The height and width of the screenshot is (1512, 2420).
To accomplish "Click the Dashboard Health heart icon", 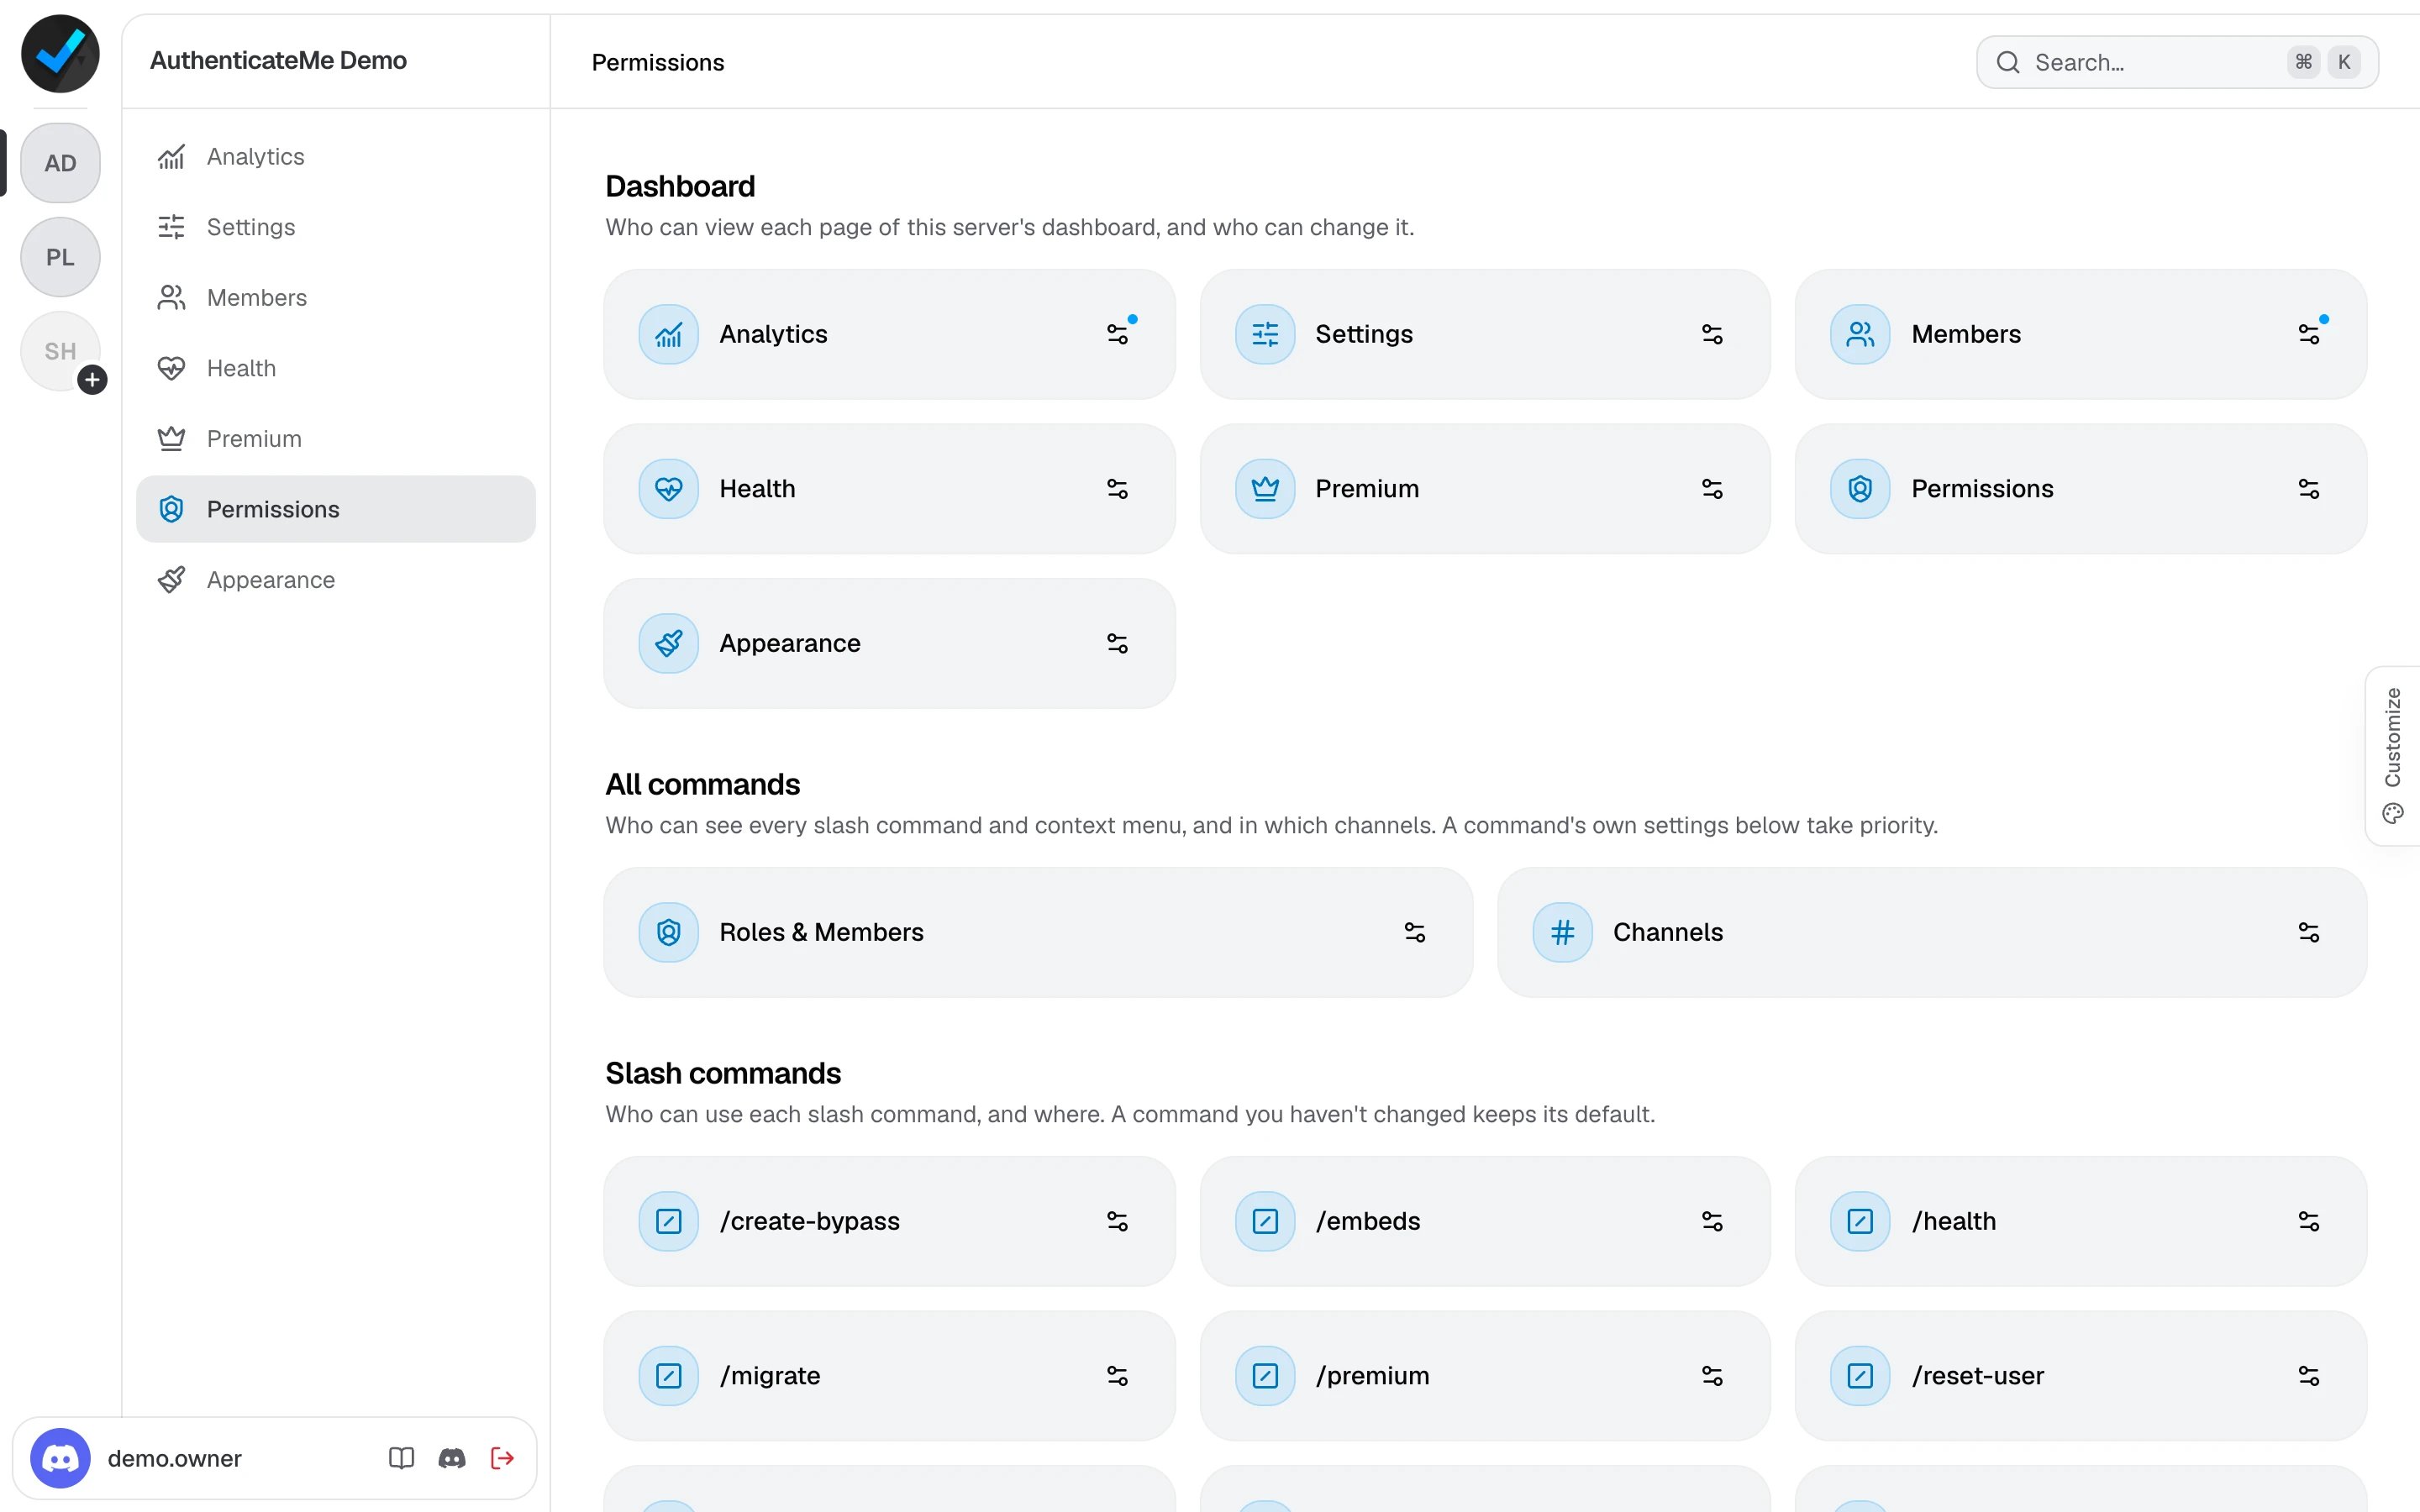I will 669,489.
